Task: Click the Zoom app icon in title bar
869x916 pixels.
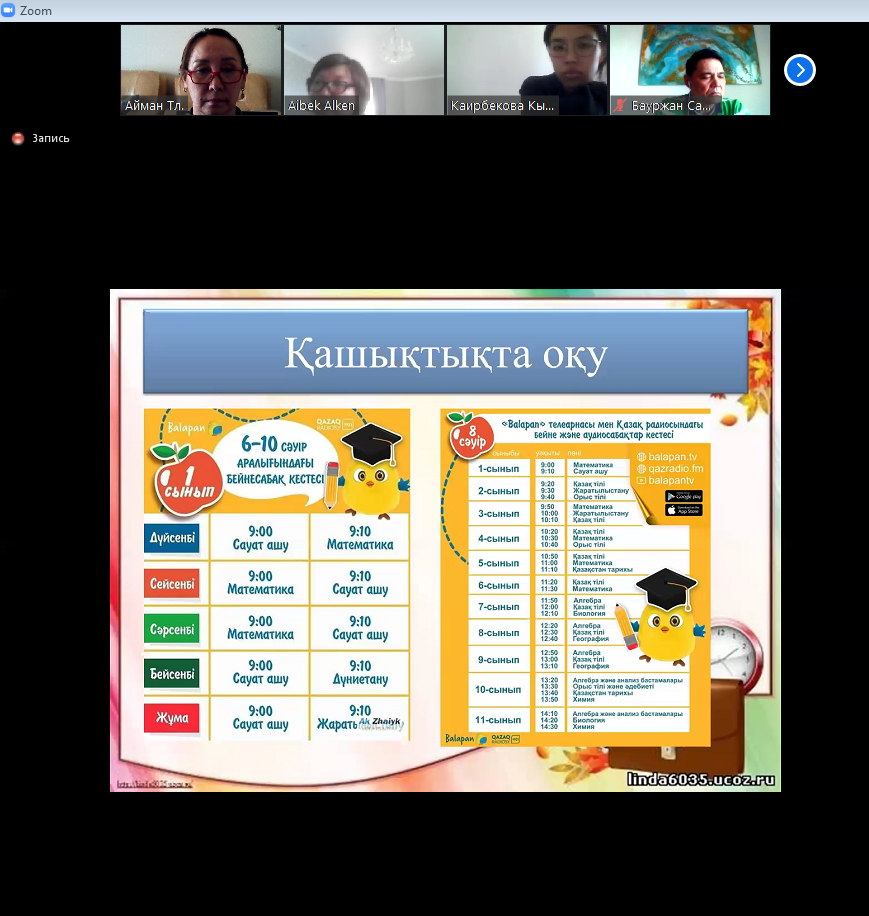Action: (x=9, y=10)
